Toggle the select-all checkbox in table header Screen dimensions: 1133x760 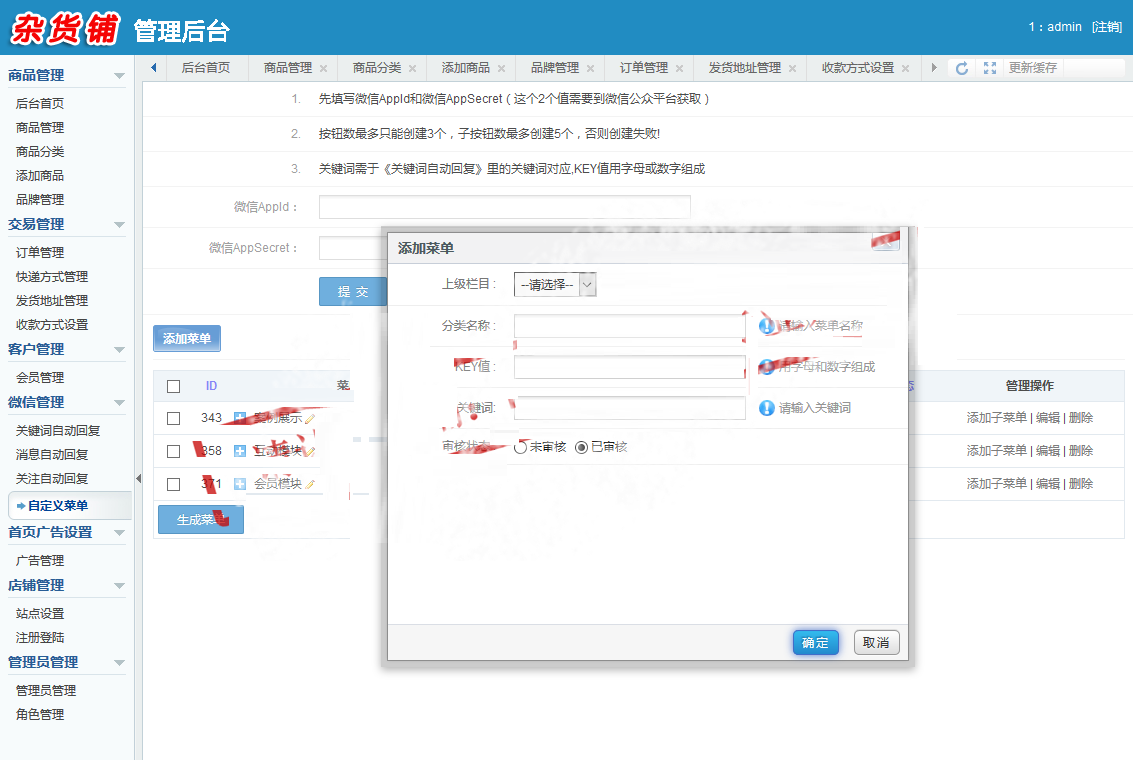point(173,387)
